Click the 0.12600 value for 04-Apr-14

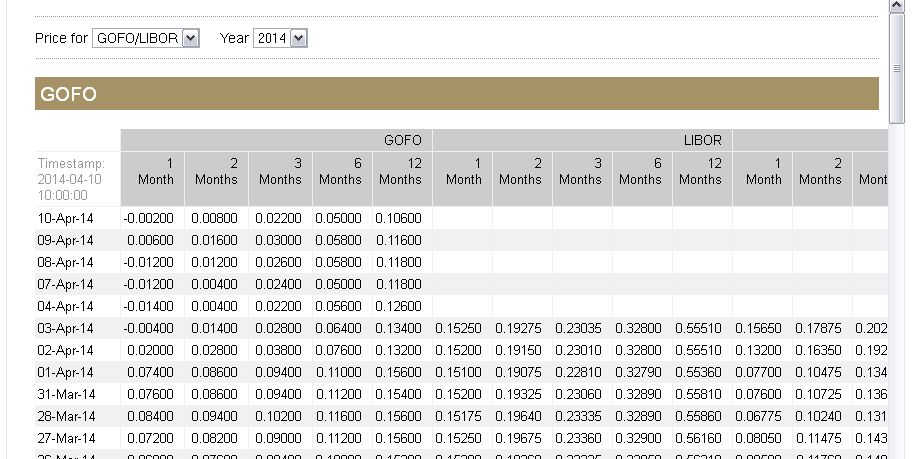tap(398, 306)
